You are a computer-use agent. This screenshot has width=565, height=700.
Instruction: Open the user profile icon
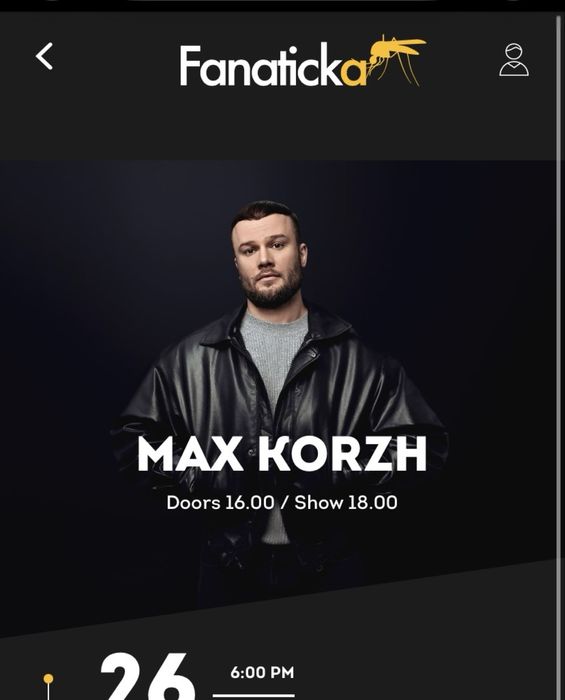pyautogui.click(x=514, y=60)
